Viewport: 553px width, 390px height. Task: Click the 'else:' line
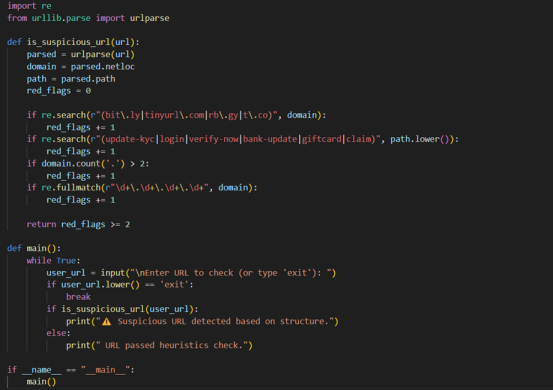tap(59, 333)
